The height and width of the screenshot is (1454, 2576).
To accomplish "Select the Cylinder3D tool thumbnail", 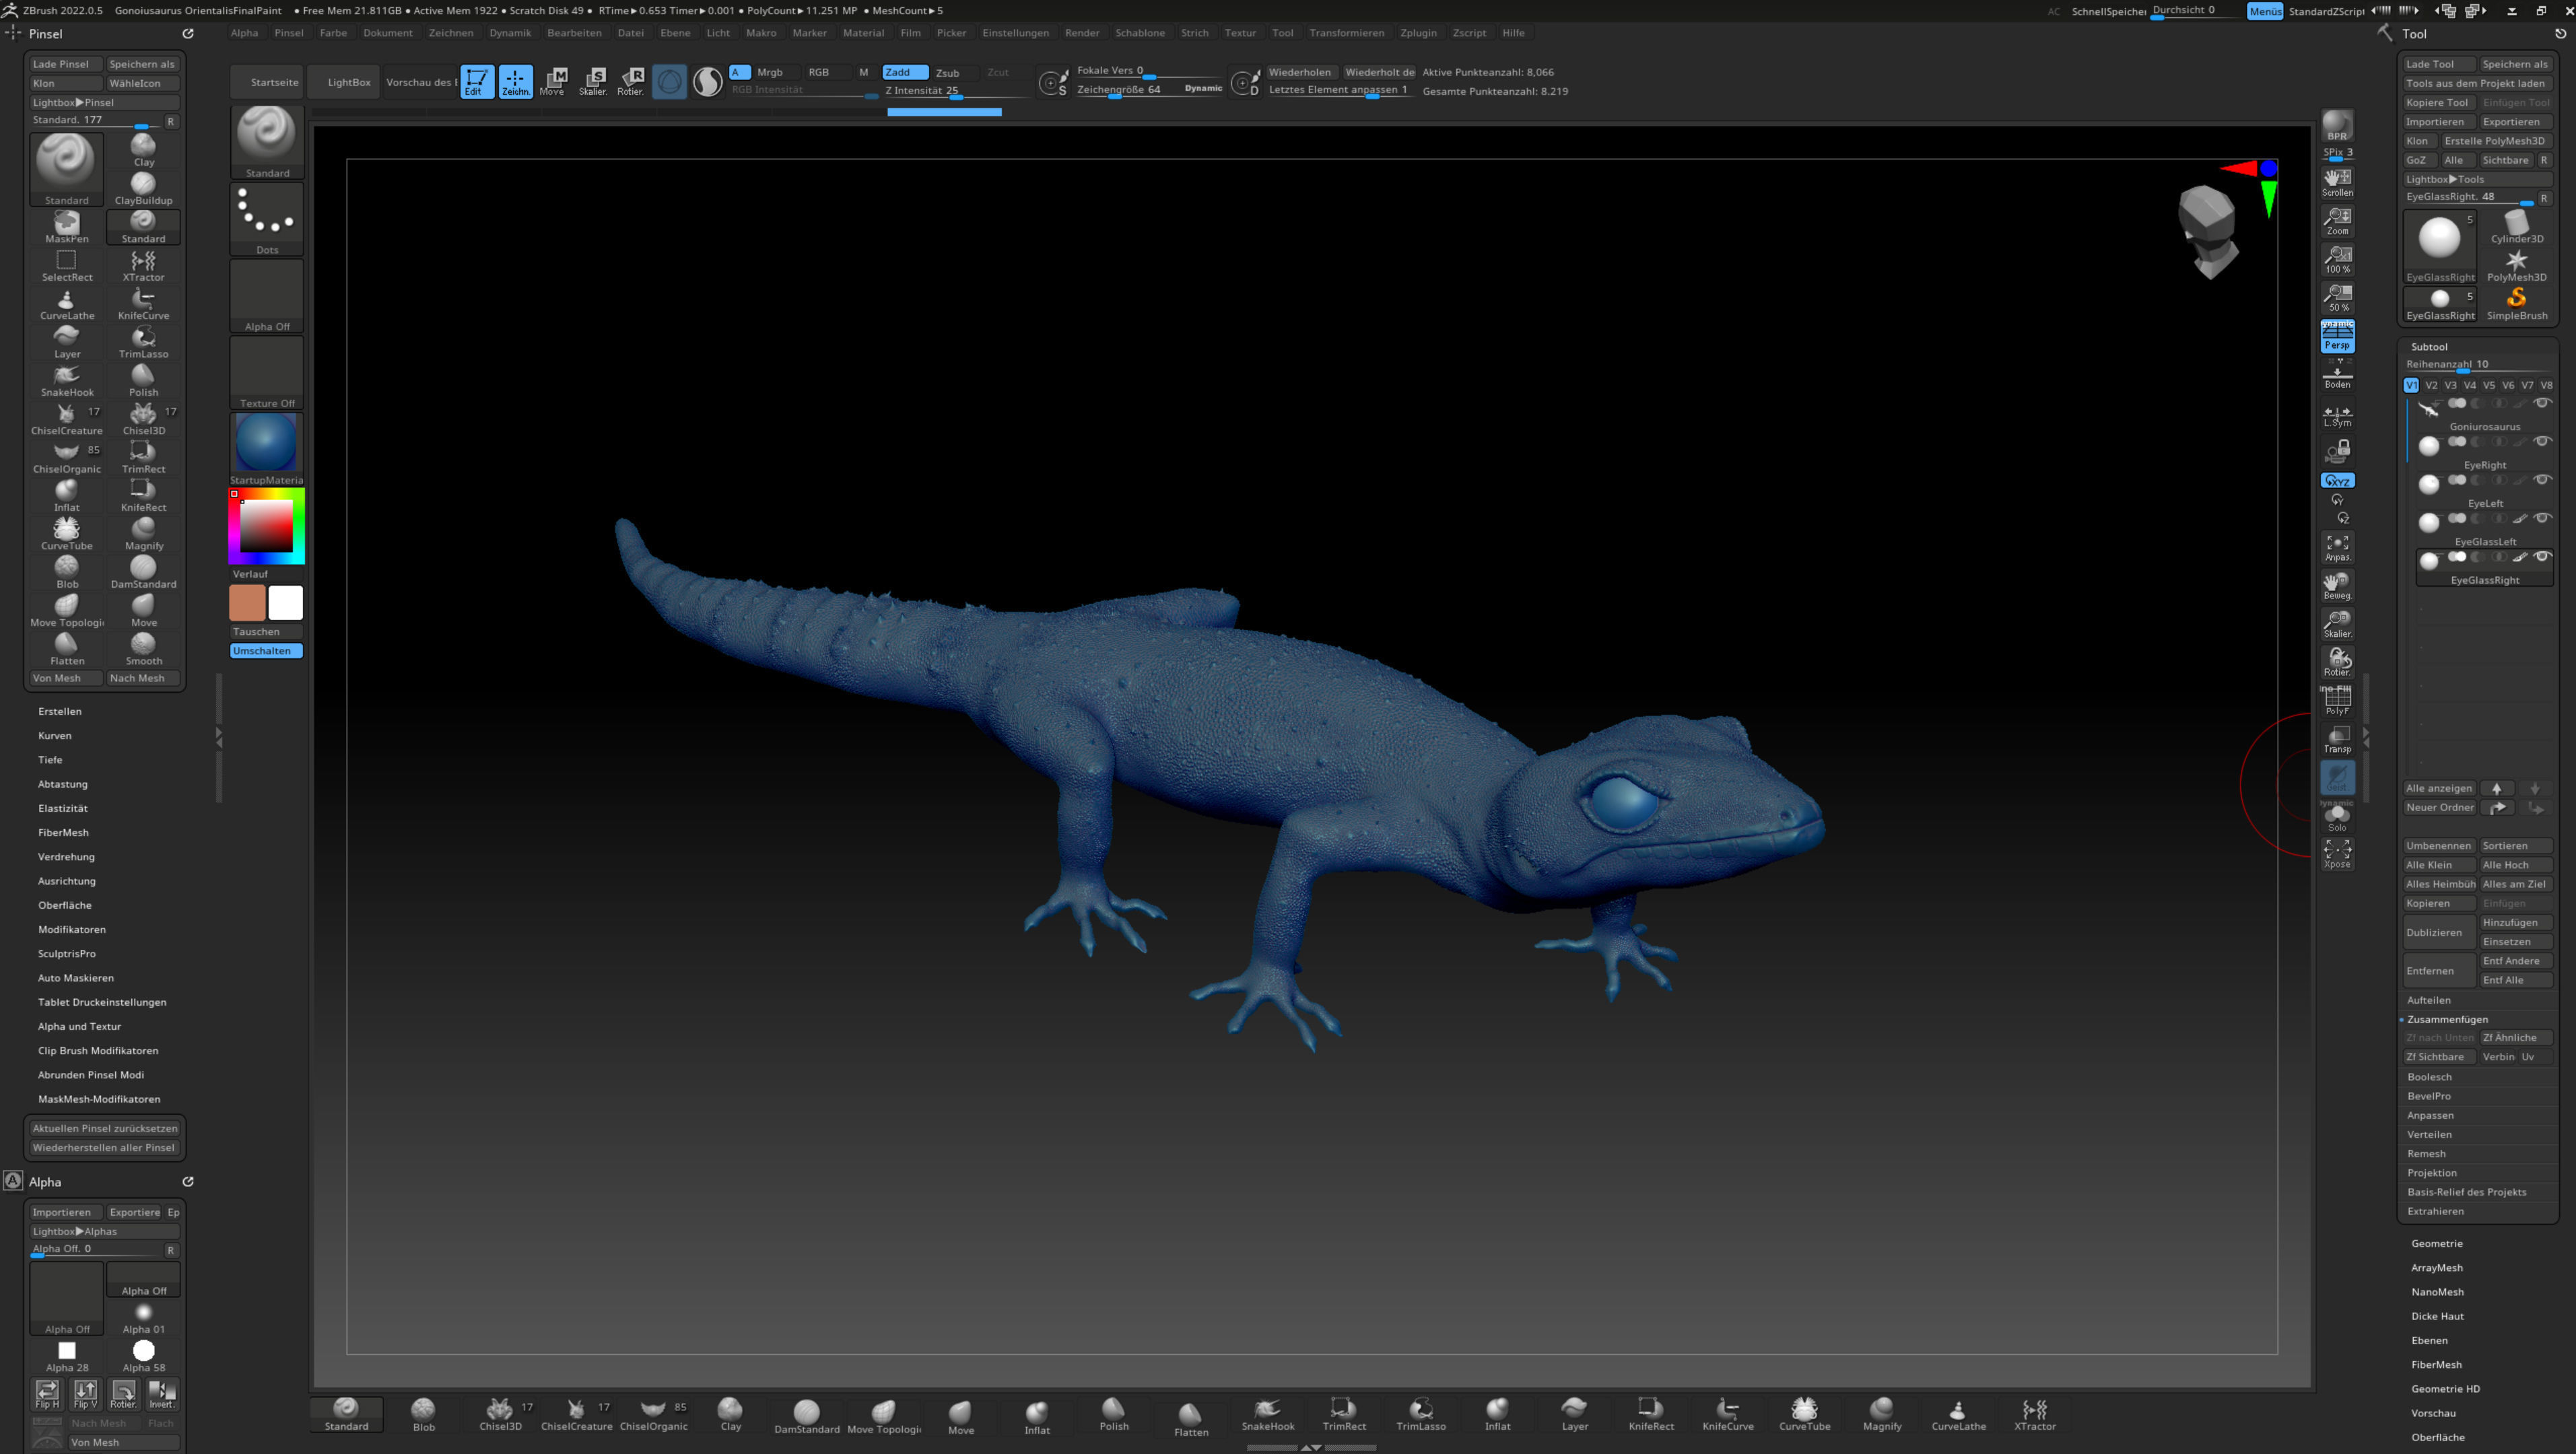I will (x=2516, y=227).
